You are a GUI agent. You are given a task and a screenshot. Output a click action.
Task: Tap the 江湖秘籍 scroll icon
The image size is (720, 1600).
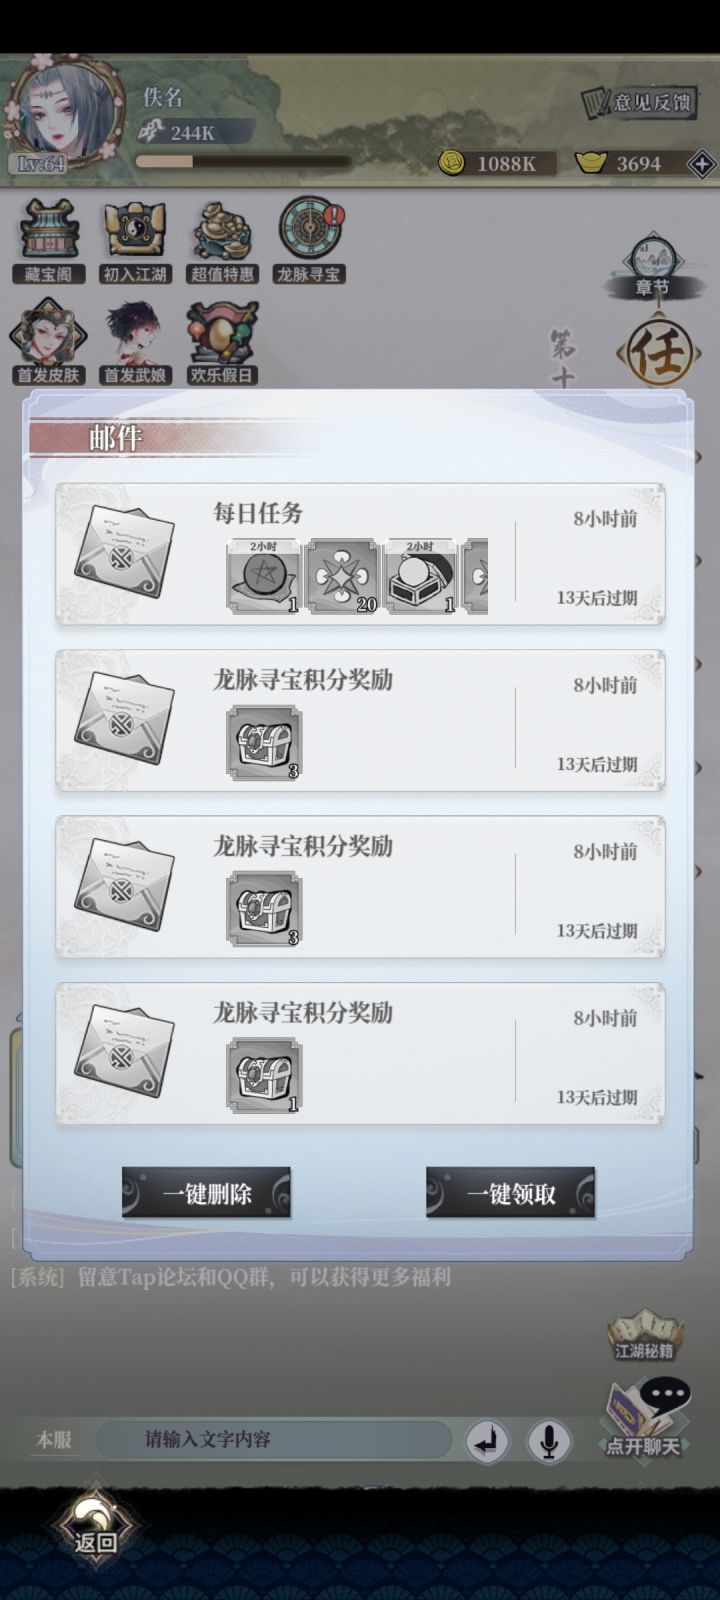point(645,1335)
